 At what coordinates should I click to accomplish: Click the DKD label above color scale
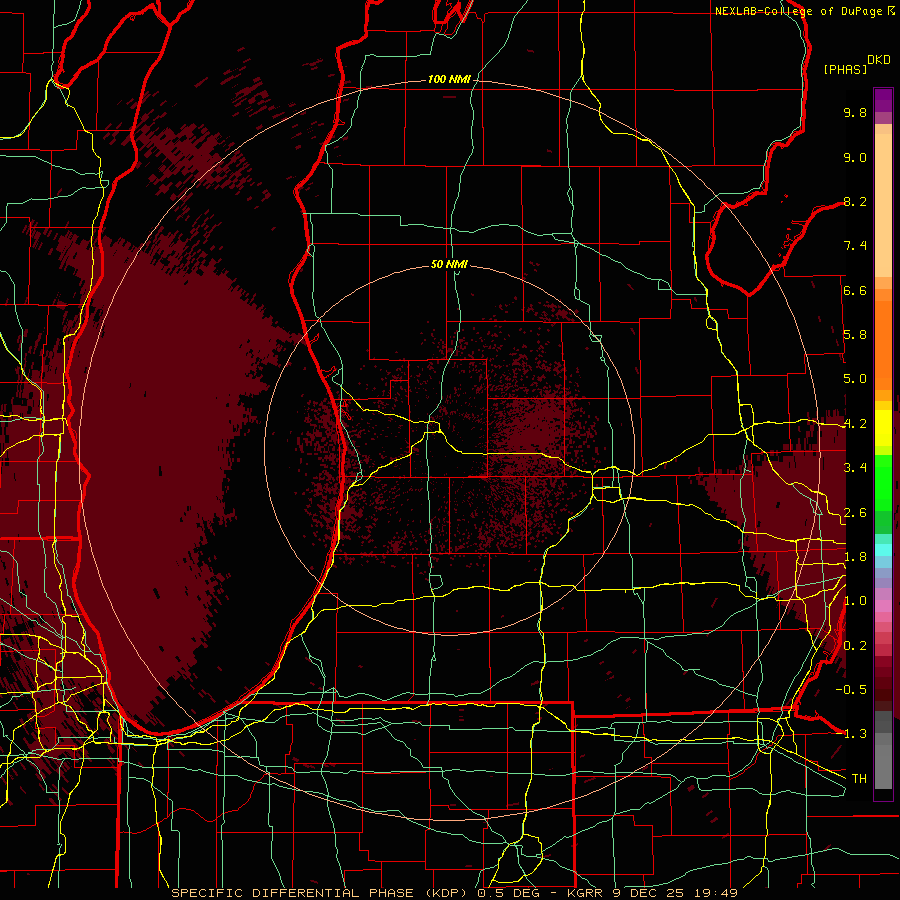point(879,60)
